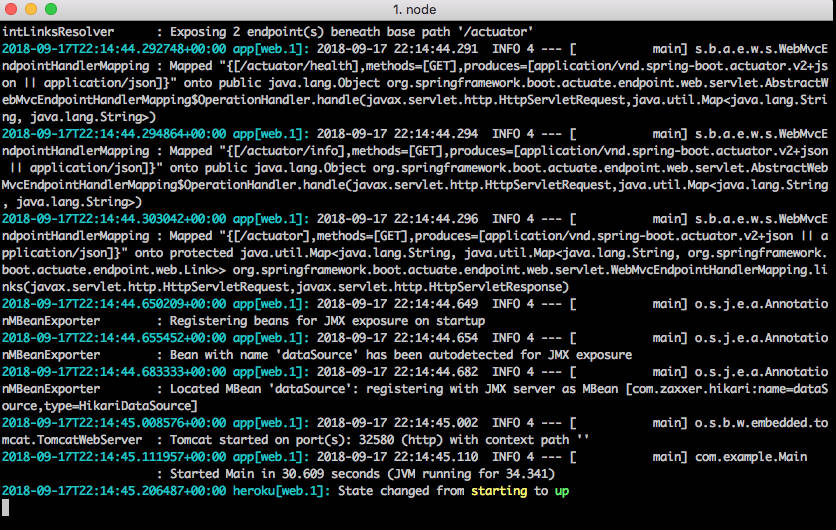Screen dimensions: 836x530
Task: Click the terminal cursor block at the prompt
Action: click(x=5, y=508)
